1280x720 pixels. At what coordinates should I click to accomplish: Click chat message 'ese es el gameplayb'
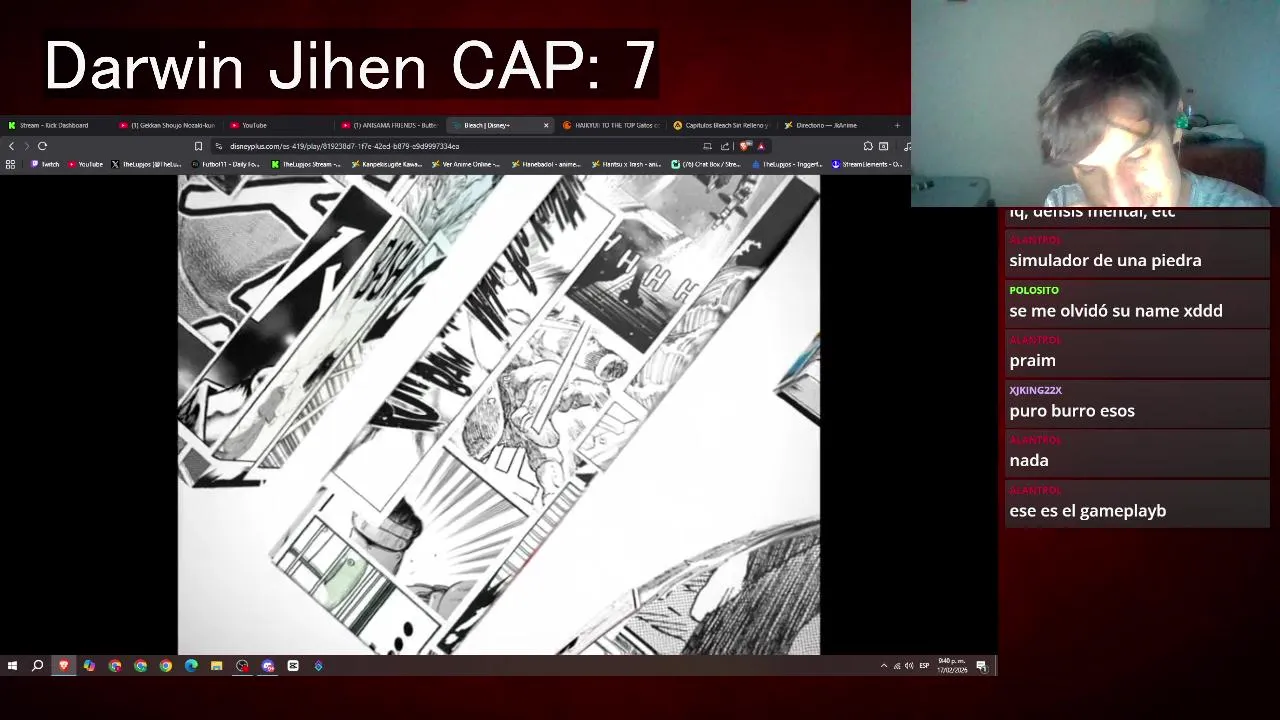[x=1088, y=511]
